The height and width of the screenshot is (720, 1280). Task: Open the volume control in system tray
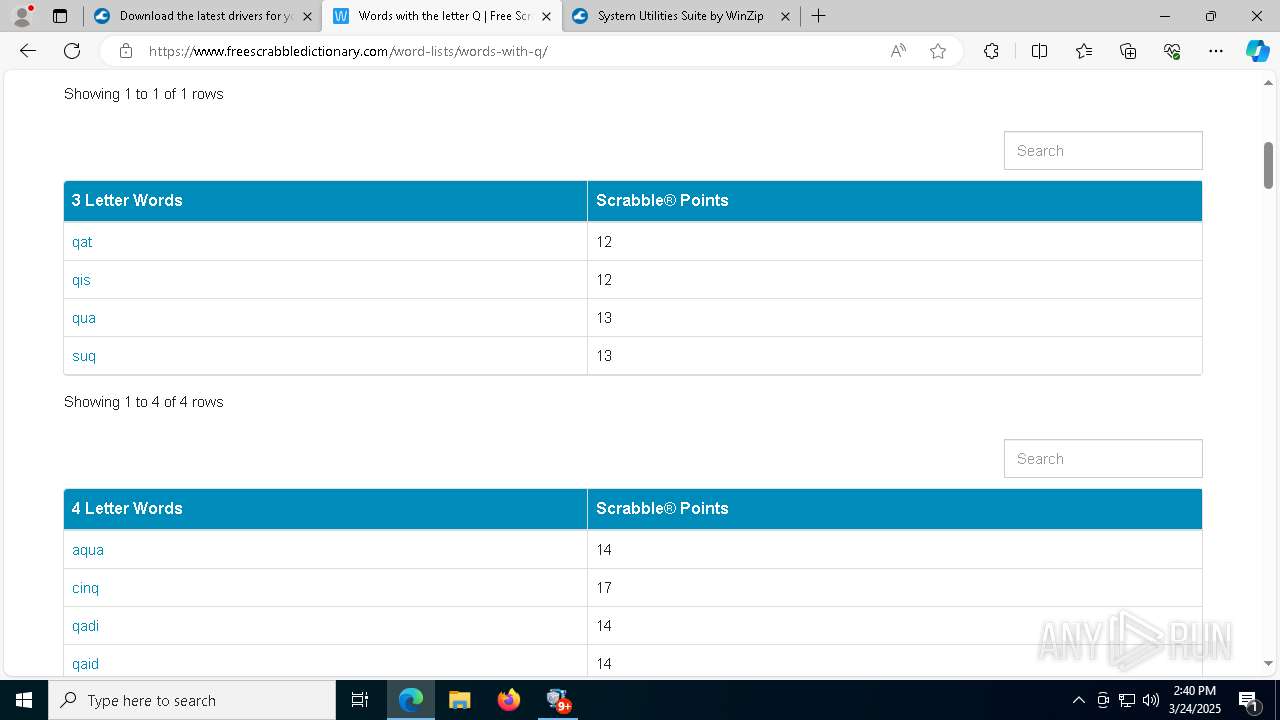[x=1150, y=700]
